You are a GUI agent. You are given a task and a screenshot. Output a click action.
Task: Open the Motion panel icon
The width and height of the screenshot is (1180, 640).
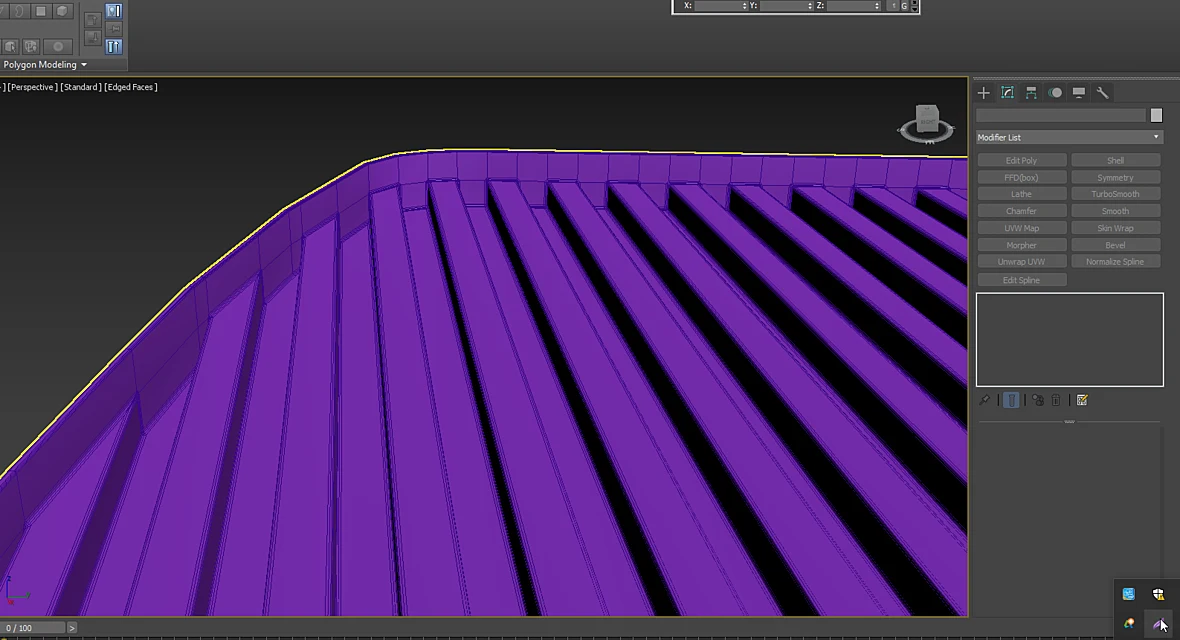1056,93
